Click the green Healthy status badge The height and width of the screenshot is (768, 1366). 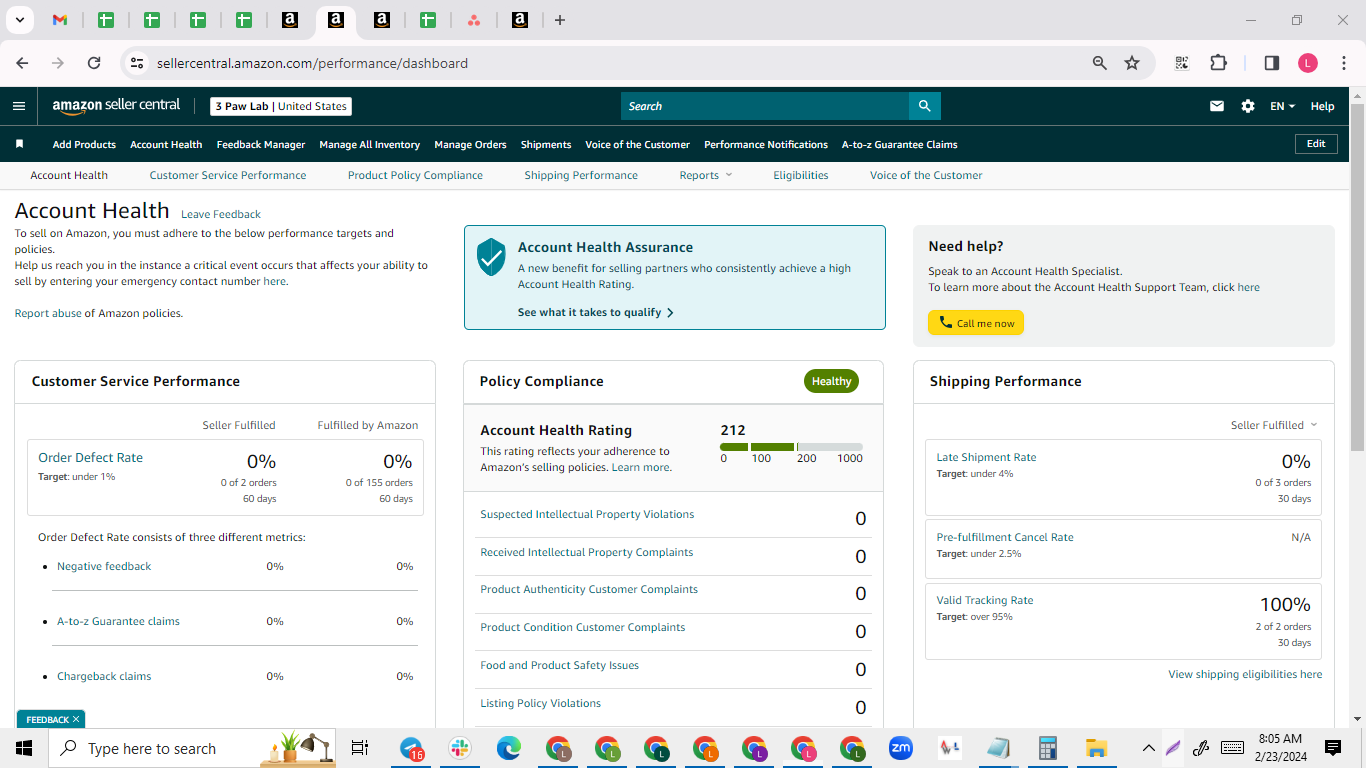click(x=831, y=381)
